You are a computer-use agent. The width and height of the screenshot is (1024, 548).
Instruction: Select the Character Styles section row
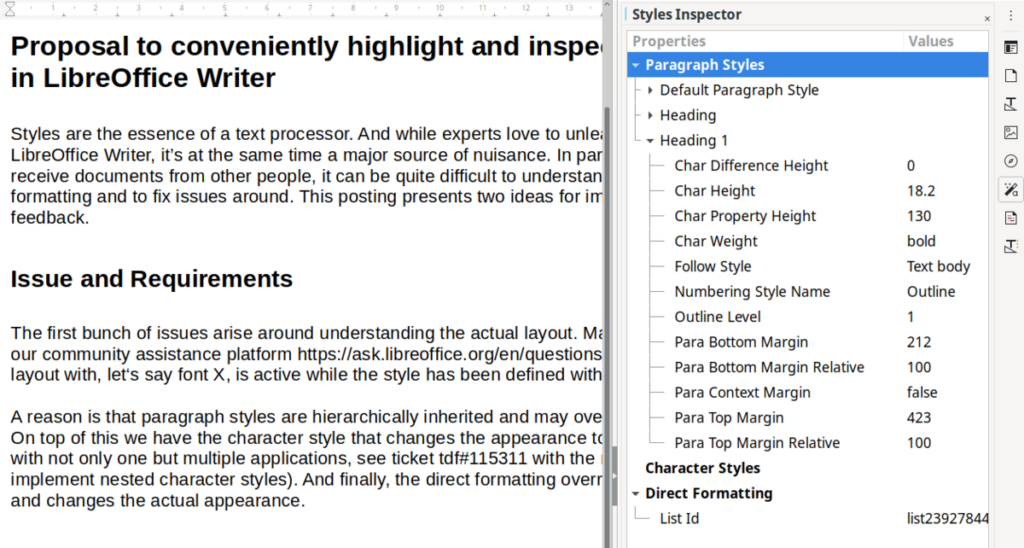pos(808,468)
